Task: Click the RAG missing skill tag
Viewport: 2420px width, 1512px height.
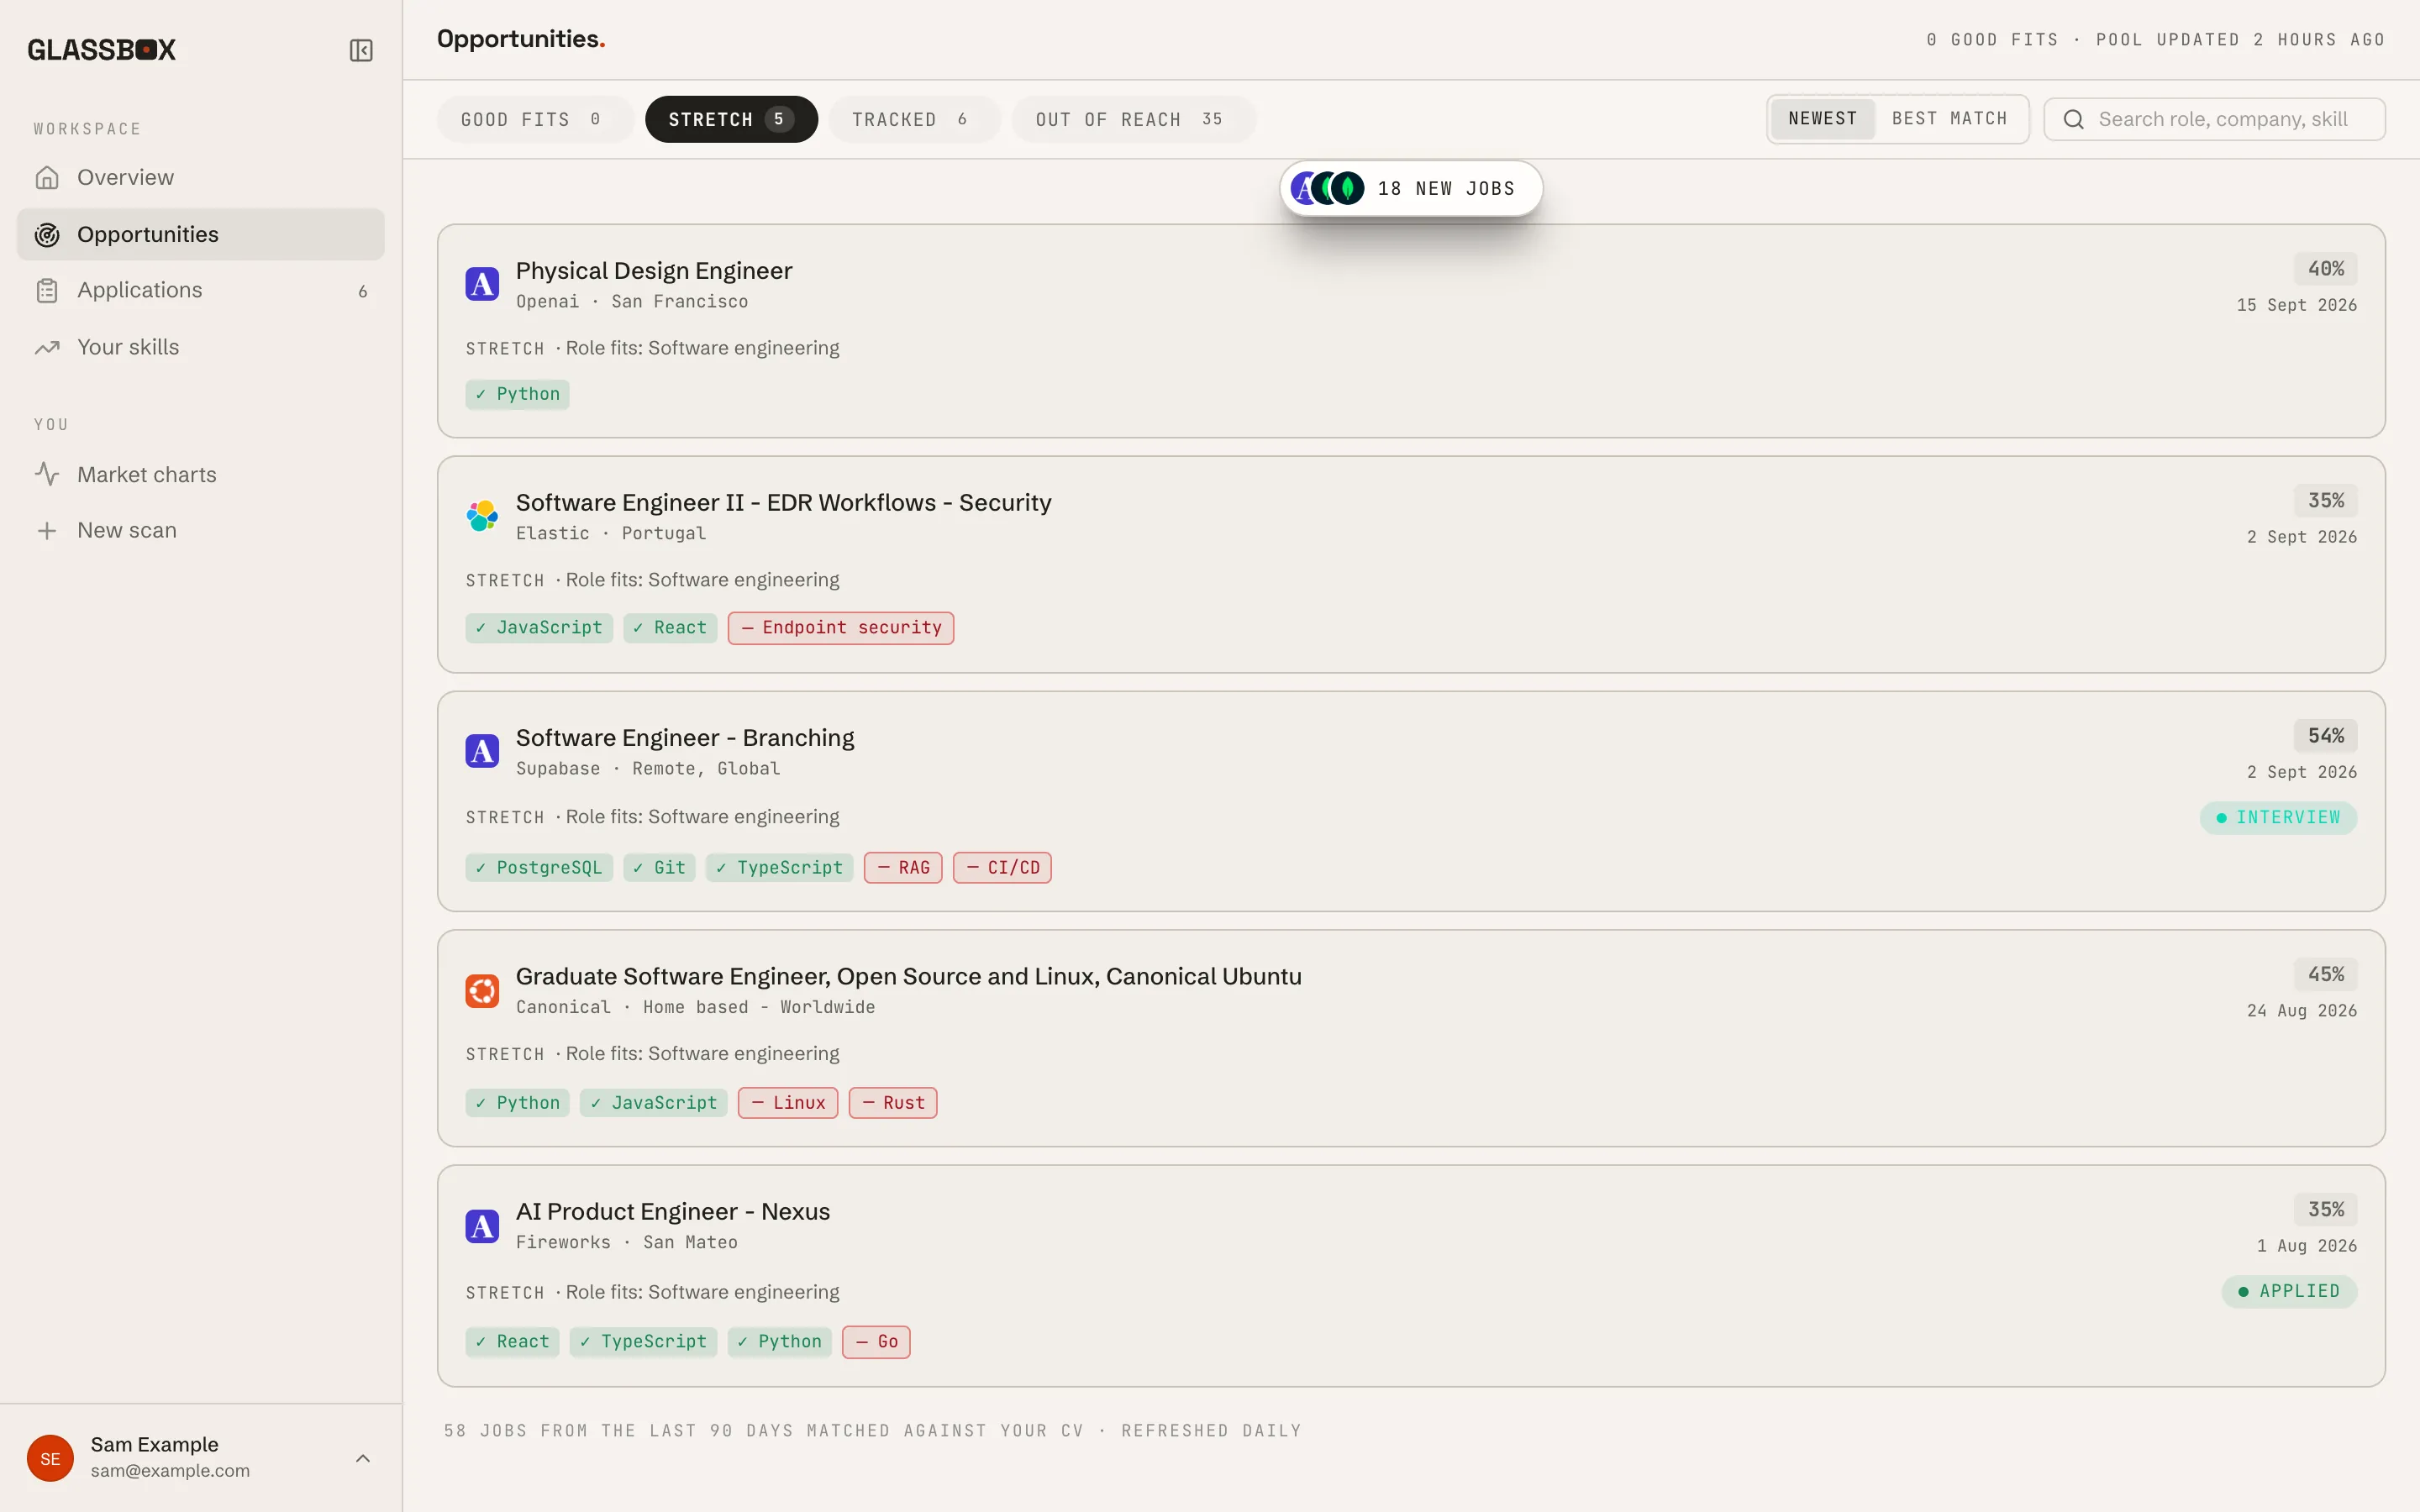Action: (902, 867)
